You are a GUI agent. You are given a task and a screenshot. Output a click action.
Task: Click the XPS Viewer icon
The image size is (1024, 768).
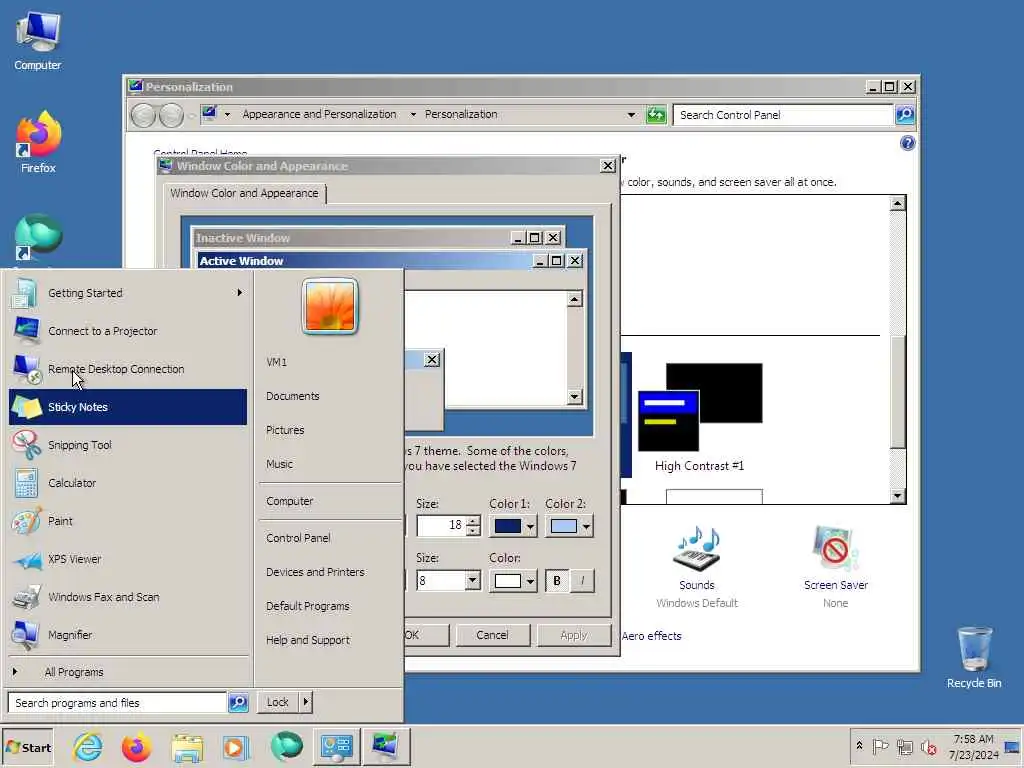click(27, 560)
